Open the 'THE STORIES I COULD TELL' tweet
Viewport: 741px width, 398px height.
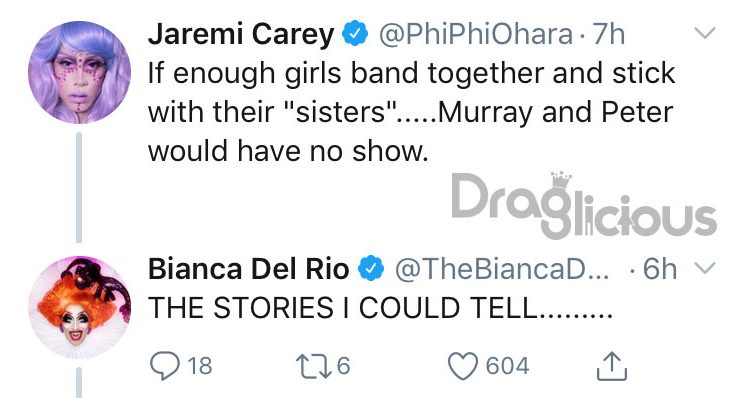[380, 308]
